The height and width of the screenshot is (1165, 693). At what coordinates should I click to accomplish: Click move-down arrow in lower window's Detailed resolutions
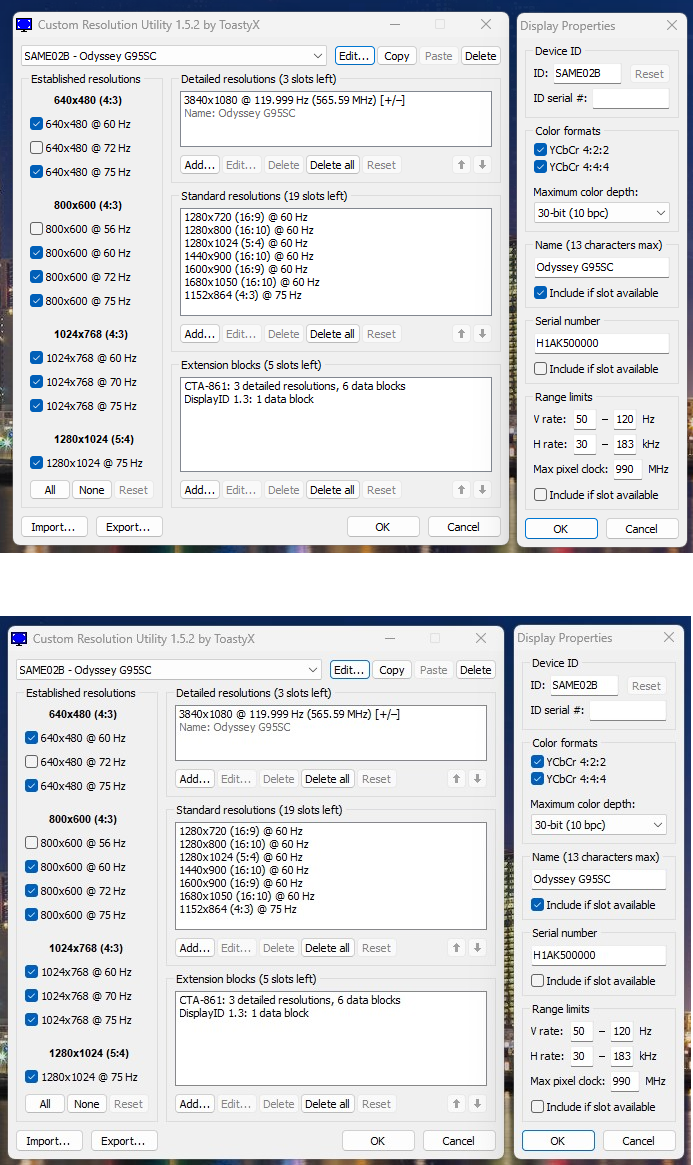pyautogui.click(x=477, y=779)
